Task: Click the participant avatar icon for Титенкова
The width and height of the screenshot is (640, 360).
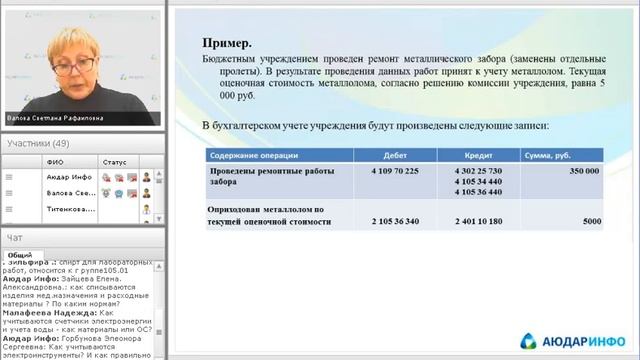Action: 147,209
